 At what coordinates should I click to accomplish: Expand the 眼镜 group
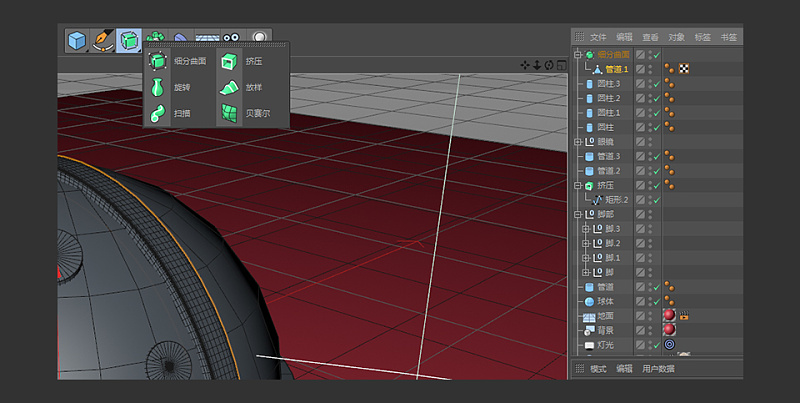click(x=578, y=142)
